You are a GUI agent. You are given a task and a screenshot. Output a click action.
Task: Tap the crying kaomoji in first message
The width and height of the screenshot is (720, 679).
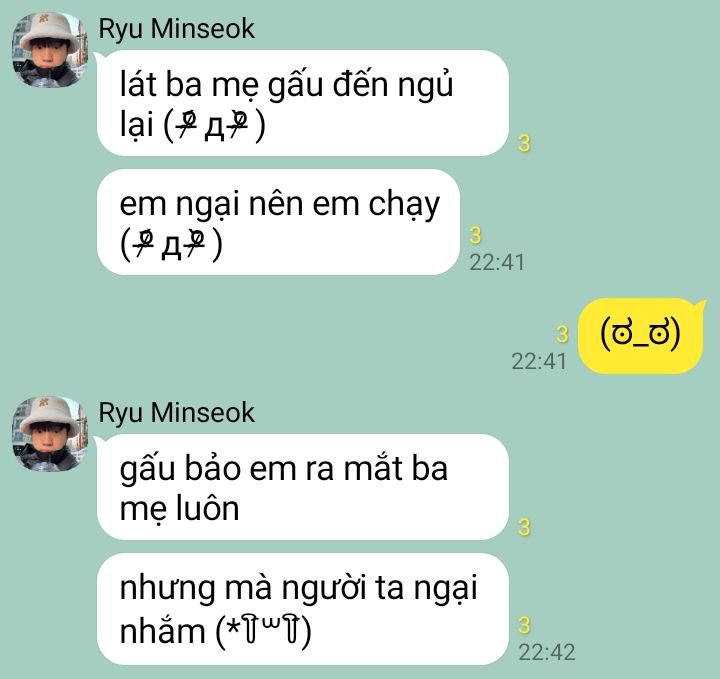[215, 126]
